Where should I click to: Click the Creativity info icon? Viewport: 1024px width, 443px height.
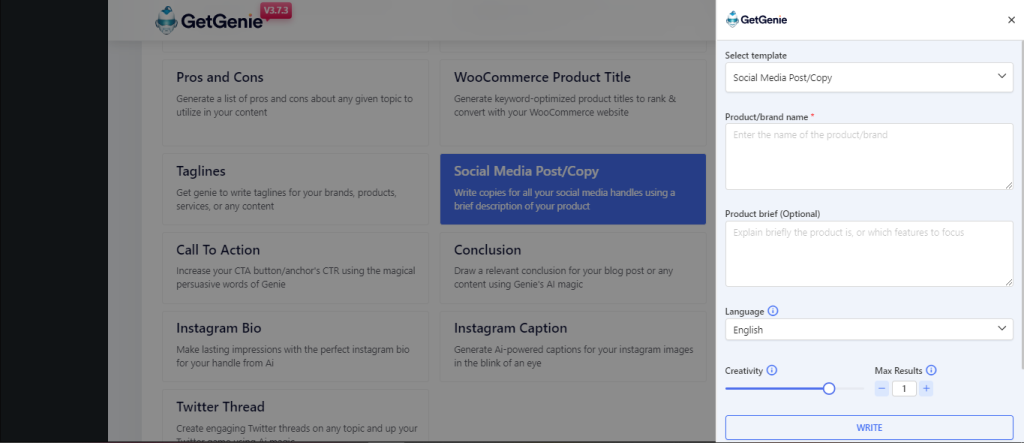[x=772, y=370]
